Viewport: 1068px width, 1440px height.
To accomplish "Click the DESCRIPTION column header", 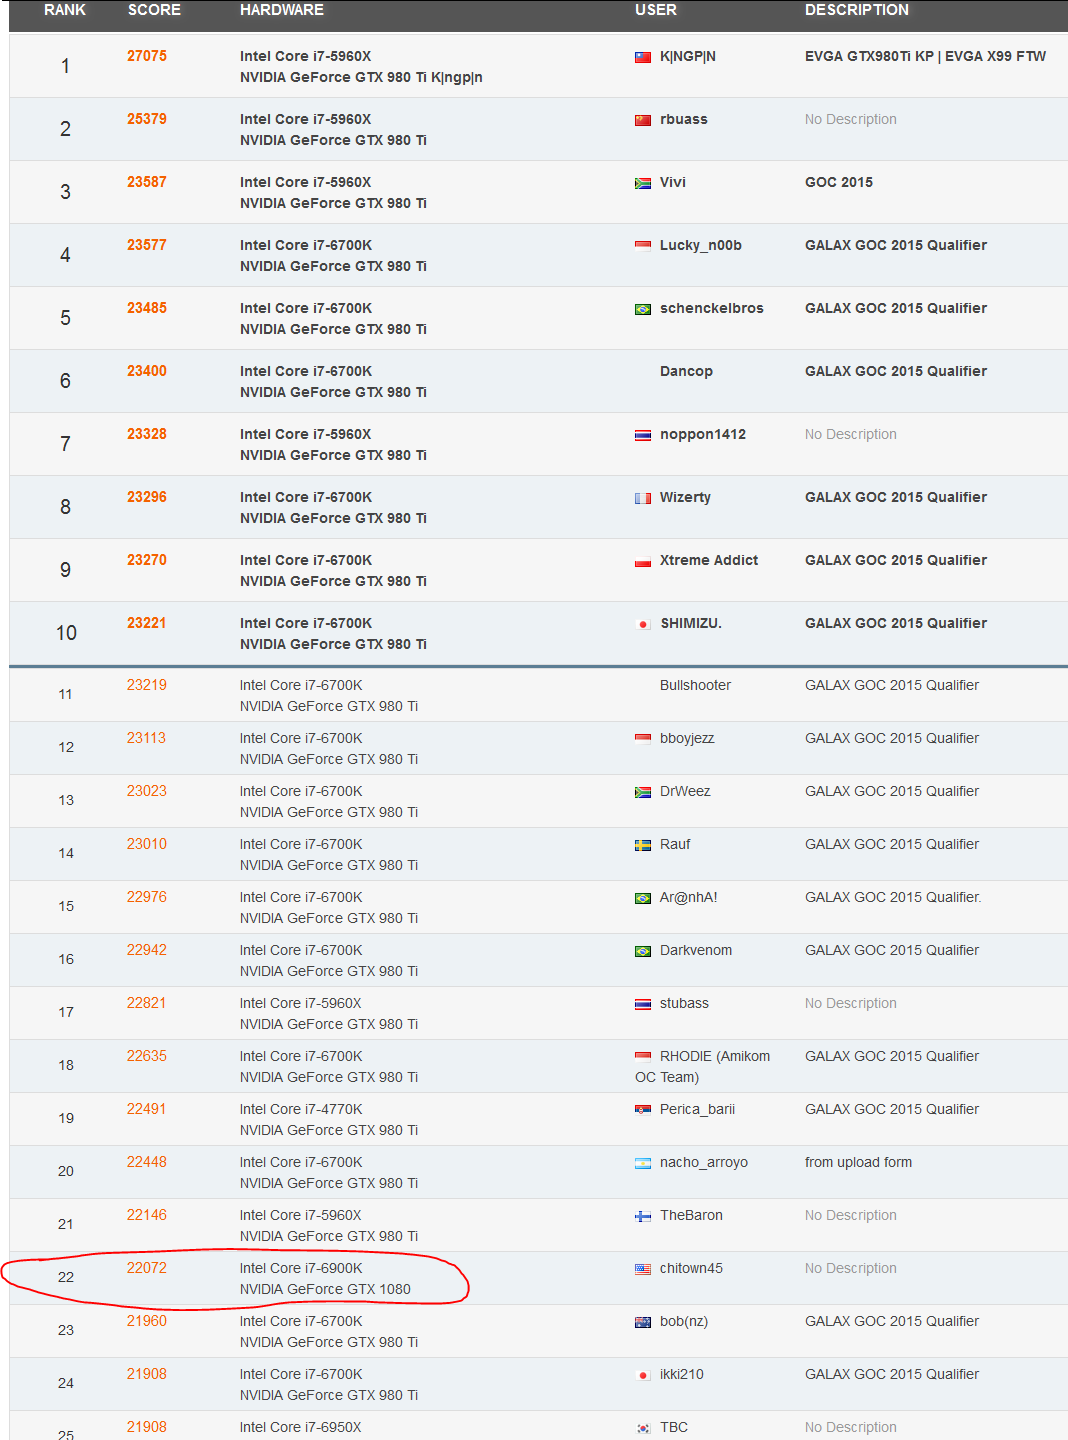I will pyautogui.click(x=857, y=10).
